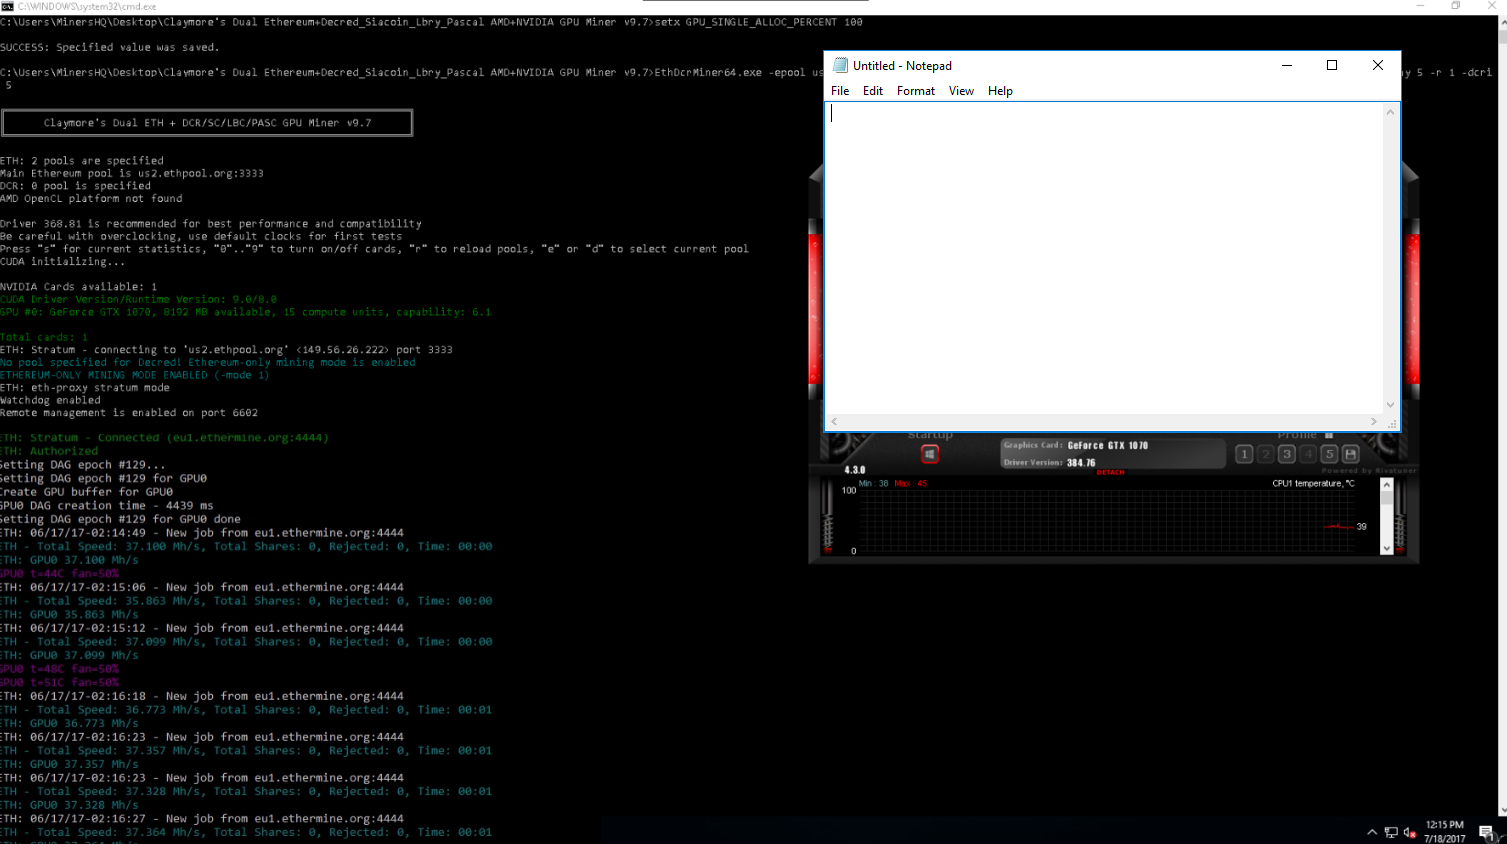This screenshot has height=844, width=1507.
Task: Open the Notepad View menu
Action: click(961, 91)
